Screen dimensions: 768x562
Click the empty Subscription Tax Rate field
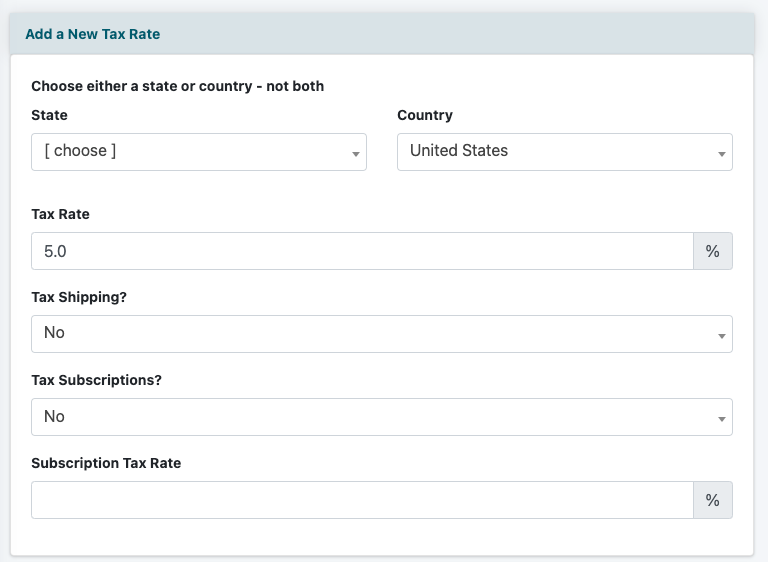point(360,501)
